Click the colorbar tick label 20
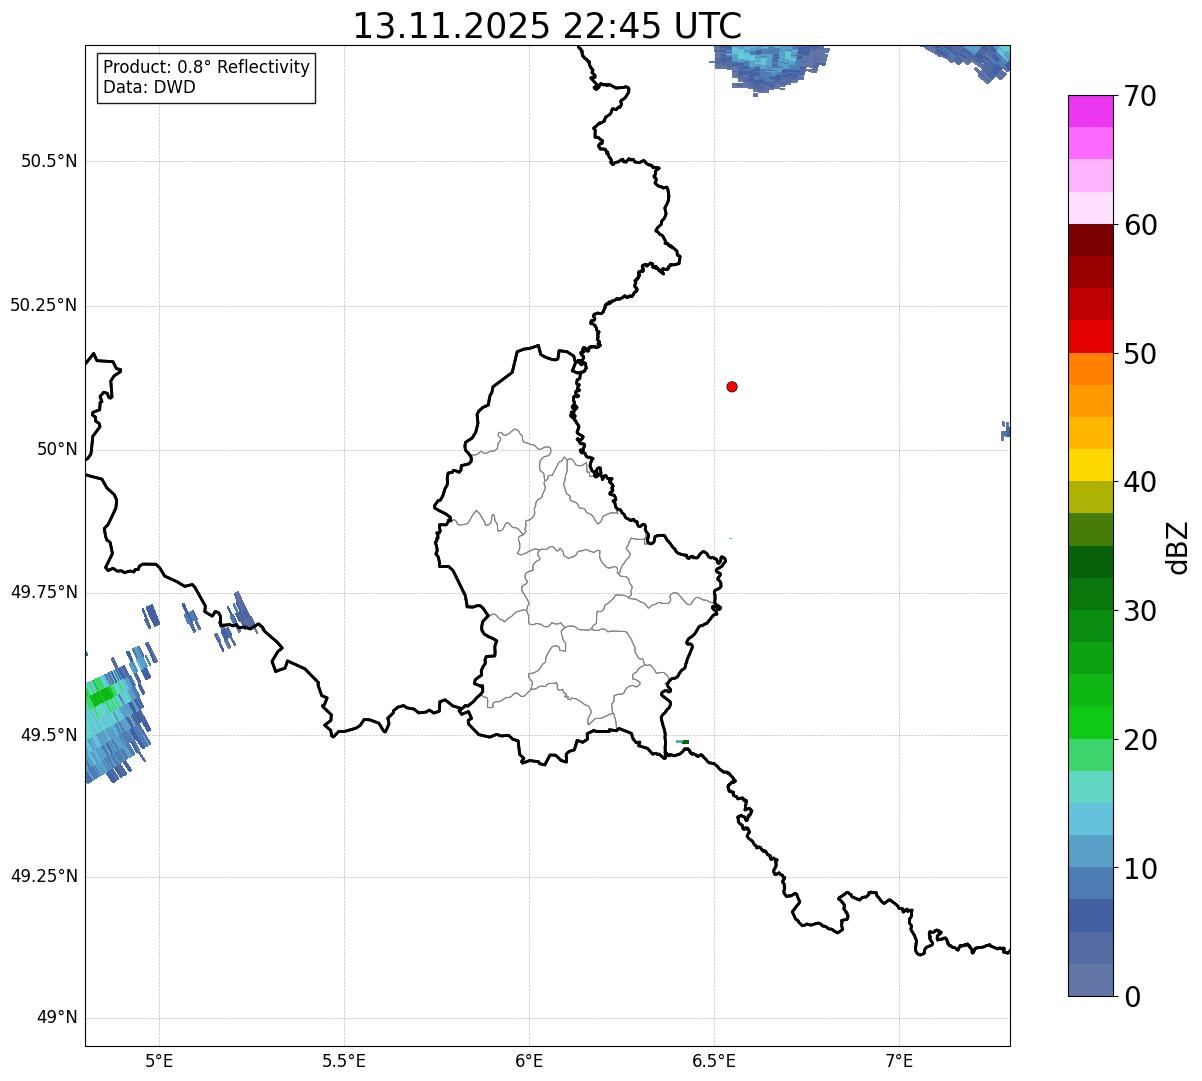Viewport: 1202px width, 1081px height. point(1140,740)
